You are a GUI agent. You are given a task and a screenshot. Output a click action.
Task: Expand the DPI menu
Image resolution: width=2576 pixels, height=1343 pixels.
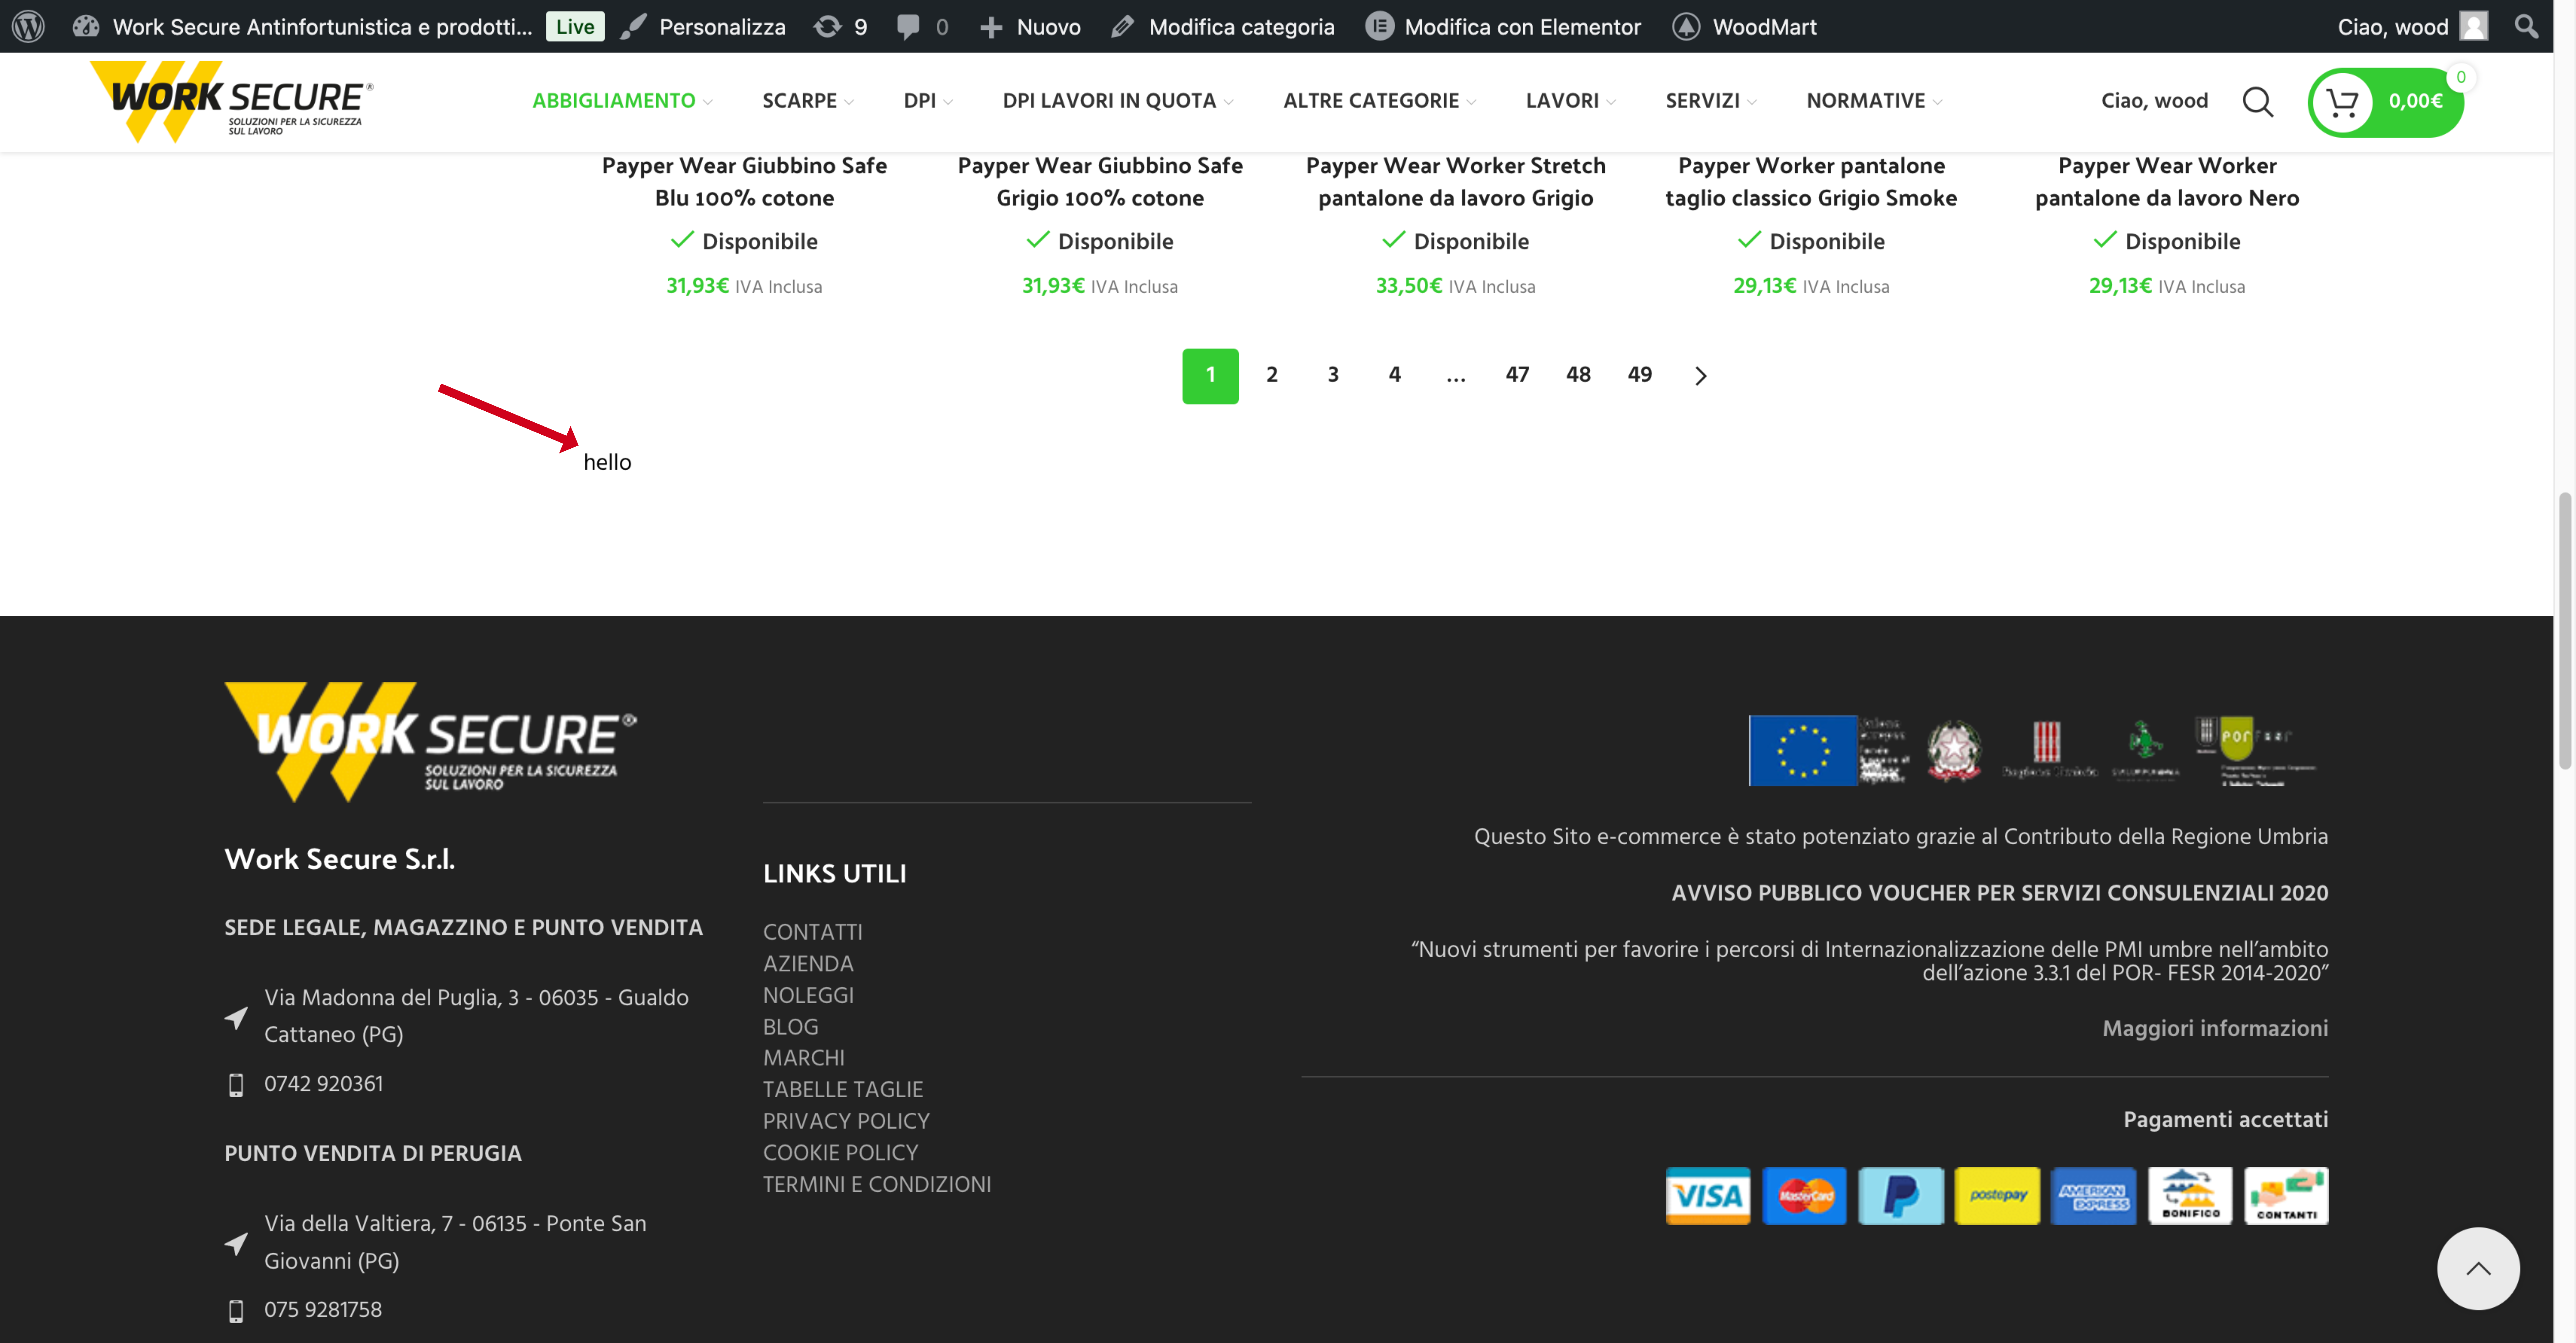[928, 101]
